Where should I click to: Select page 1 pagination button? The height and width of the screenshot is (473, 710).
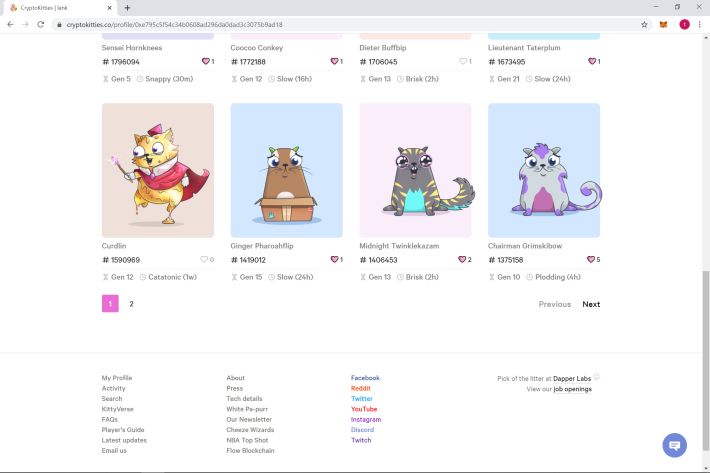(110, 304)
